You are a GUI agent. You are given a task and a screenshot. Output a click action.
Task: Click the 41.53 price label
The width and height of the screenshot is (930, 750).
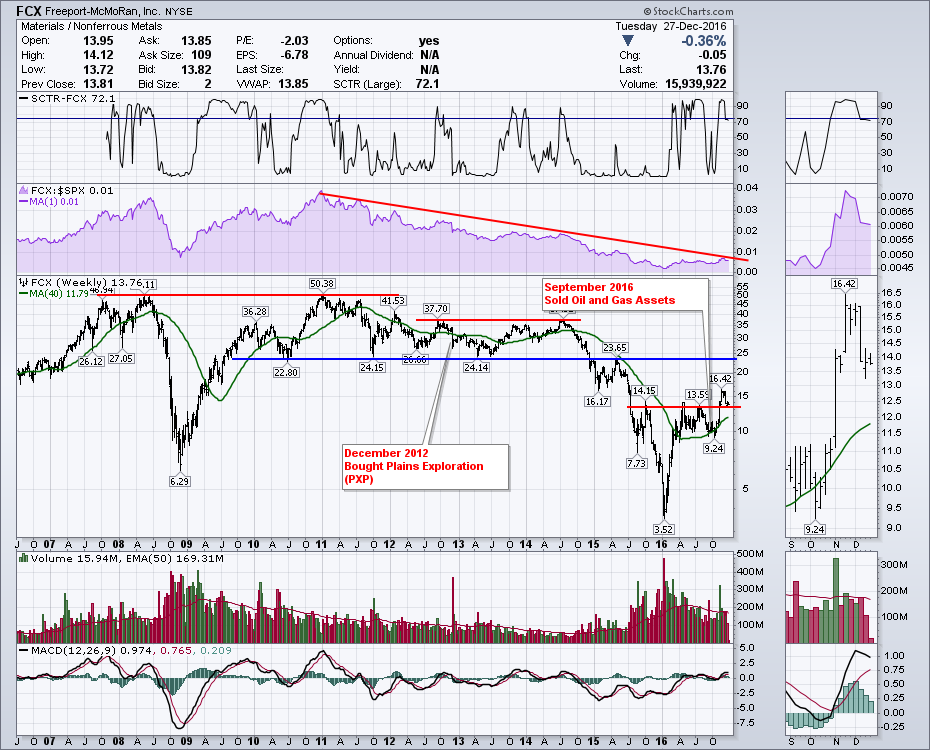coord(393,301)
